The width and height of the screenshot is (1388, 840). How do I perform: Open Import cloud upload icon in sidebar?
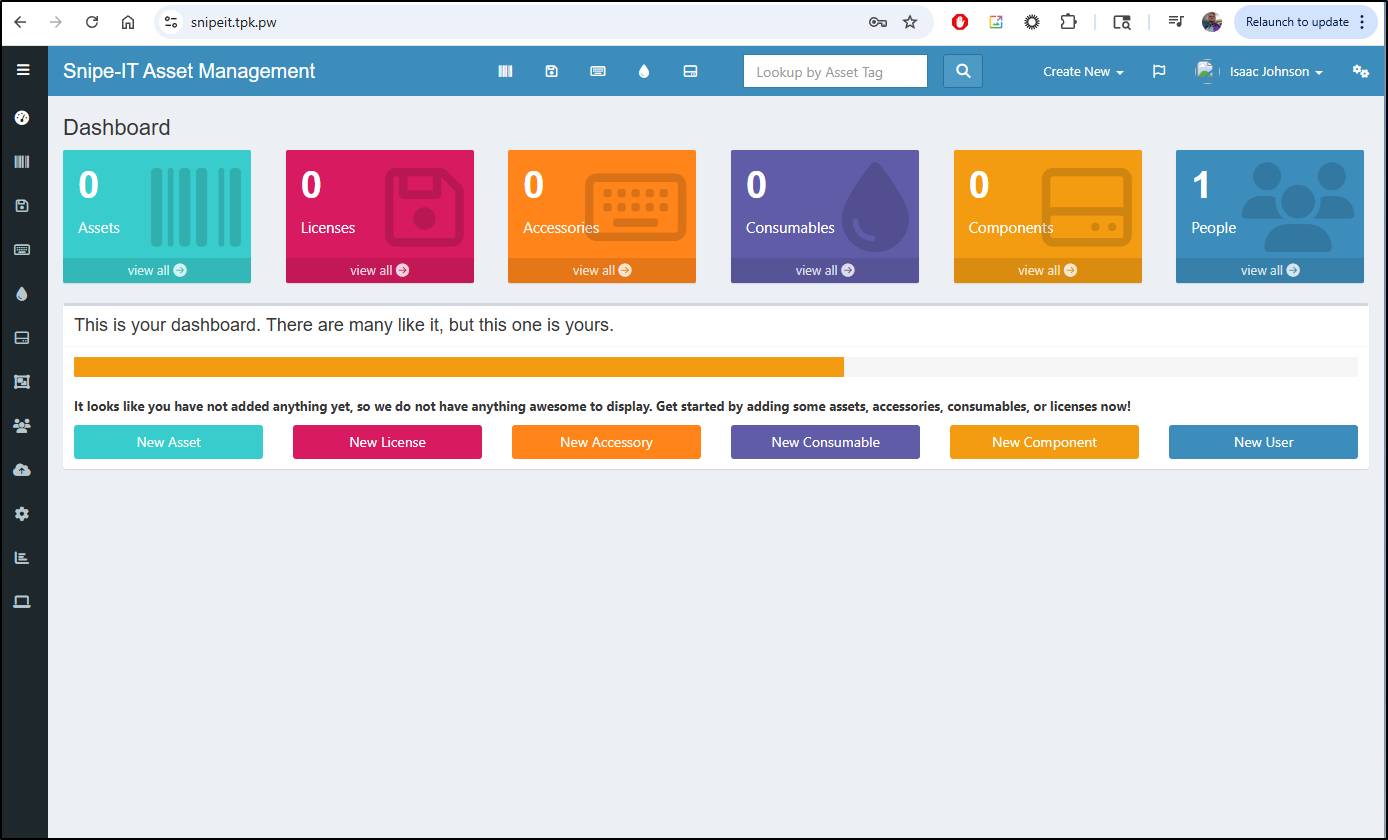(22, 470)
